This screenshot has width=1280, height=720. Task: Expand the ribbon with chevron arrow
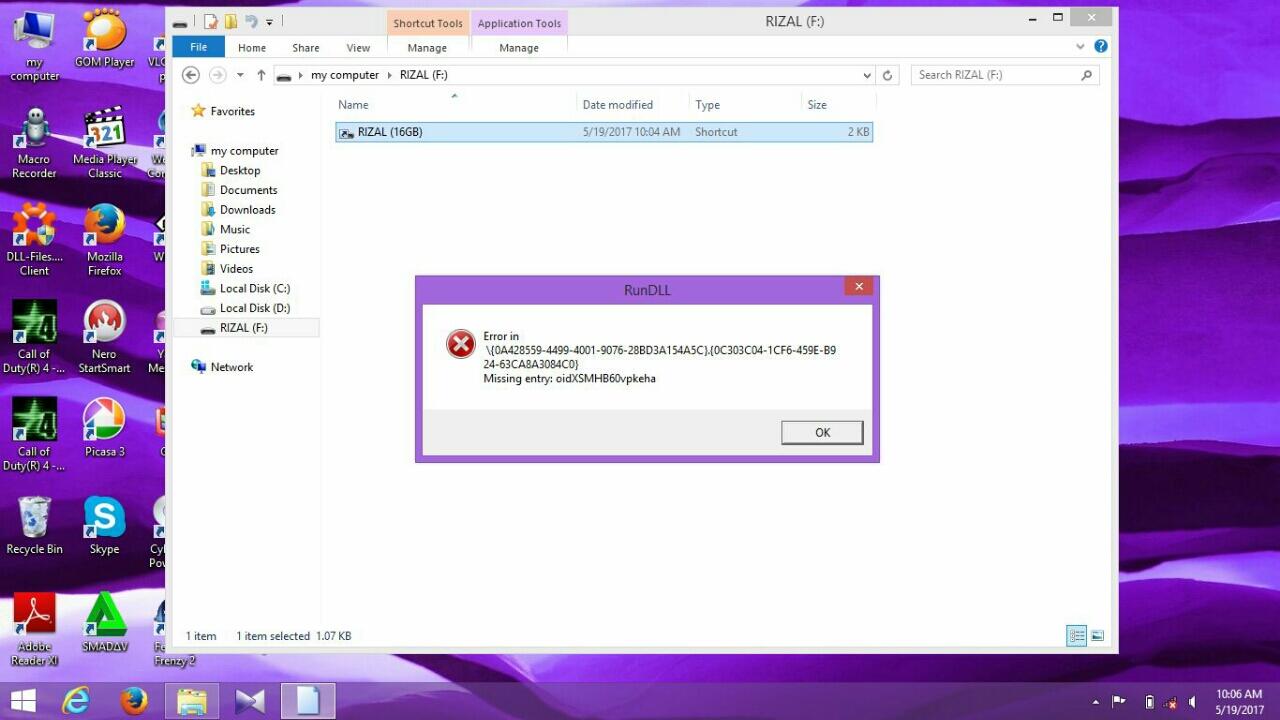click(x=1080, y=47)
